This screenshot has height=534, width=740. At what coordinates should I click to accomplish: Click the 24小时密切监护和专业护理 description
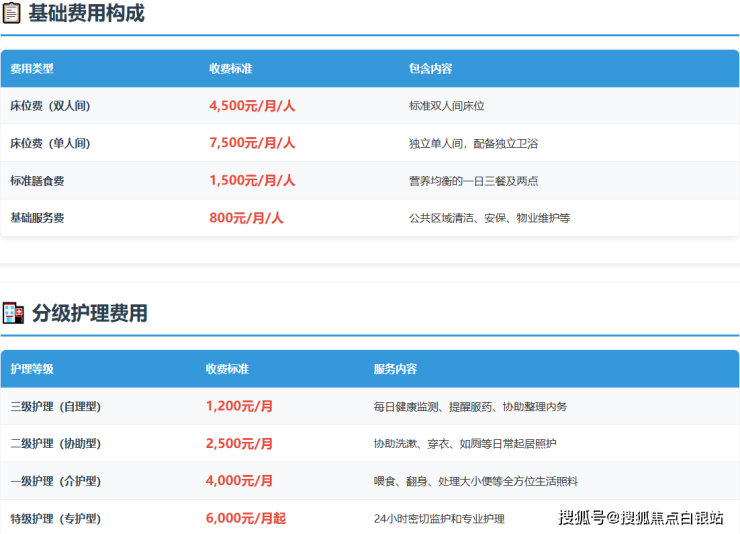(439, 519)
